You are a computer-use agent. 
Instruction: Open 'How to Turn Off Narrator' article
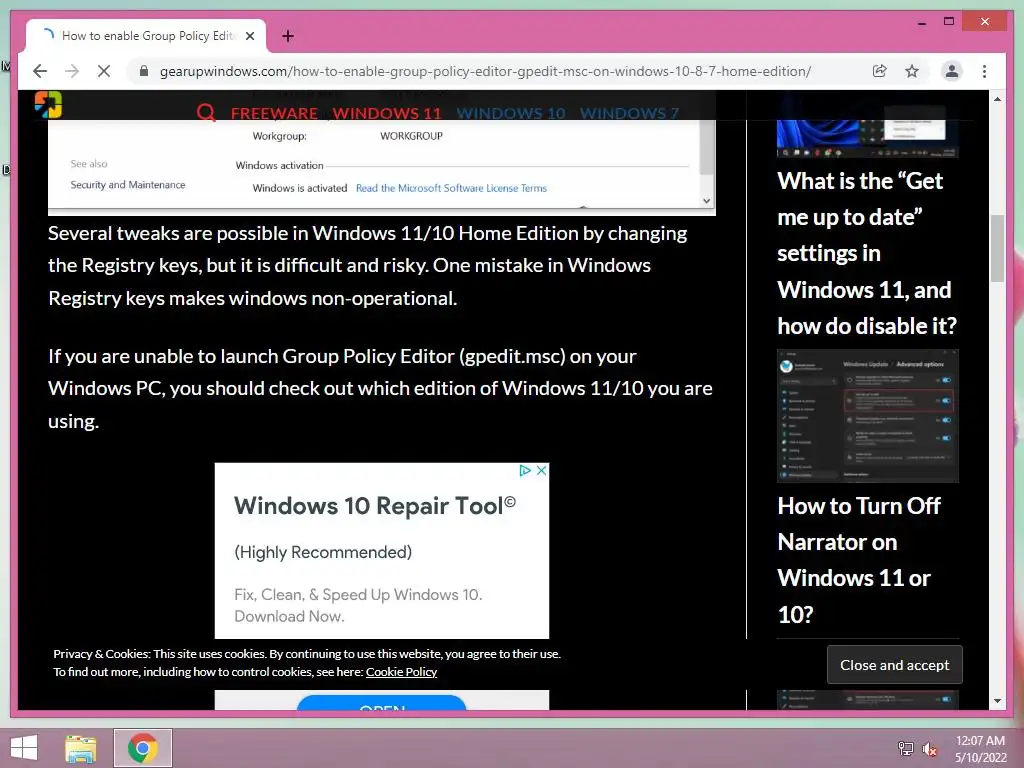pyautogui.click(x=859, y=560)
